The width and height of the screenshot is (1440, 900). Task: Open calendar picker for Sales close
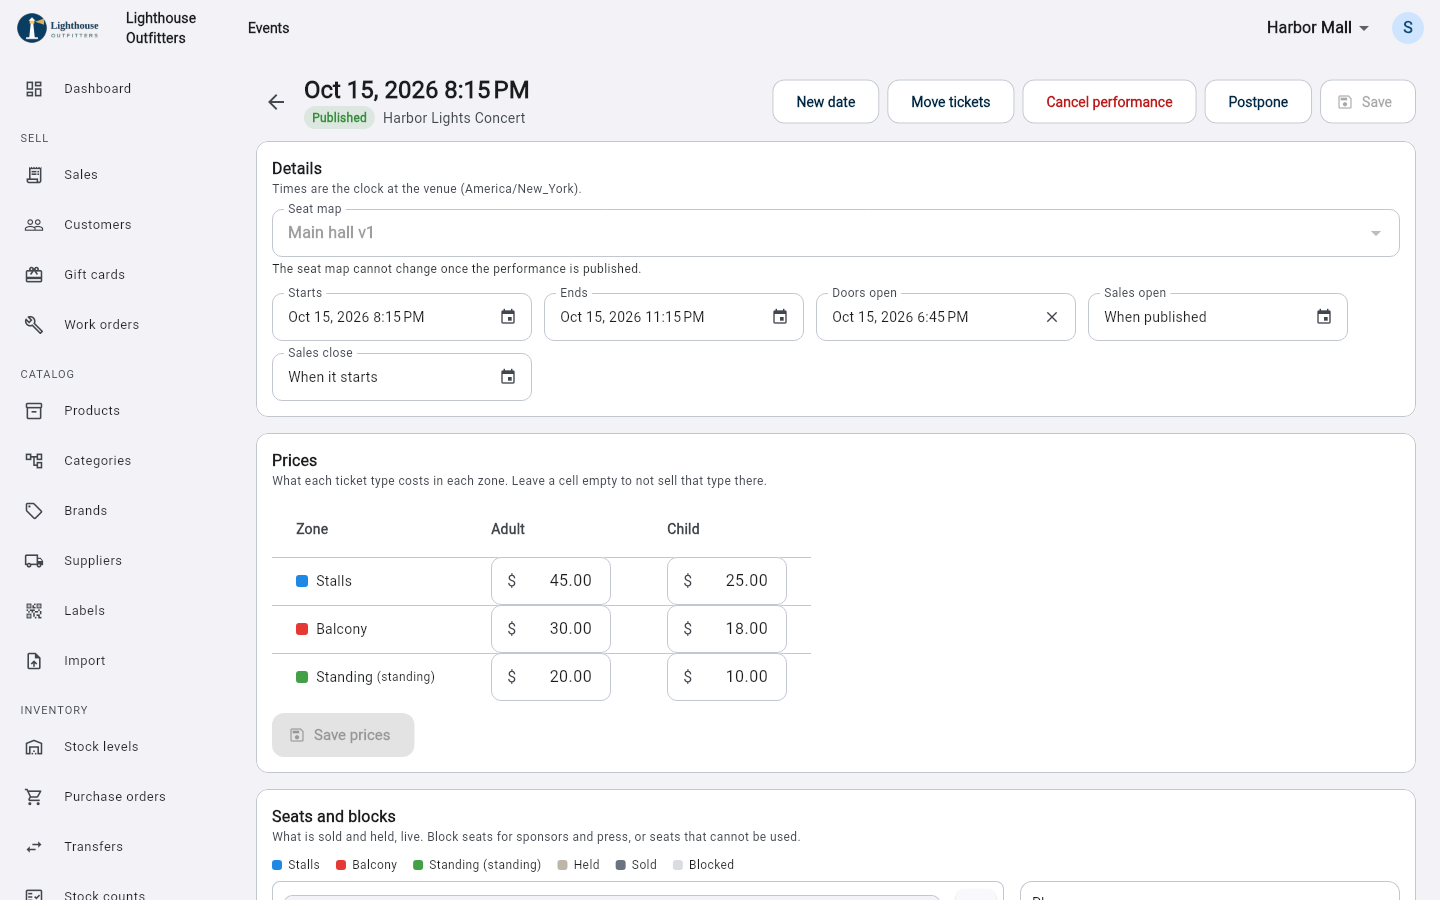[x=508, y=377]
